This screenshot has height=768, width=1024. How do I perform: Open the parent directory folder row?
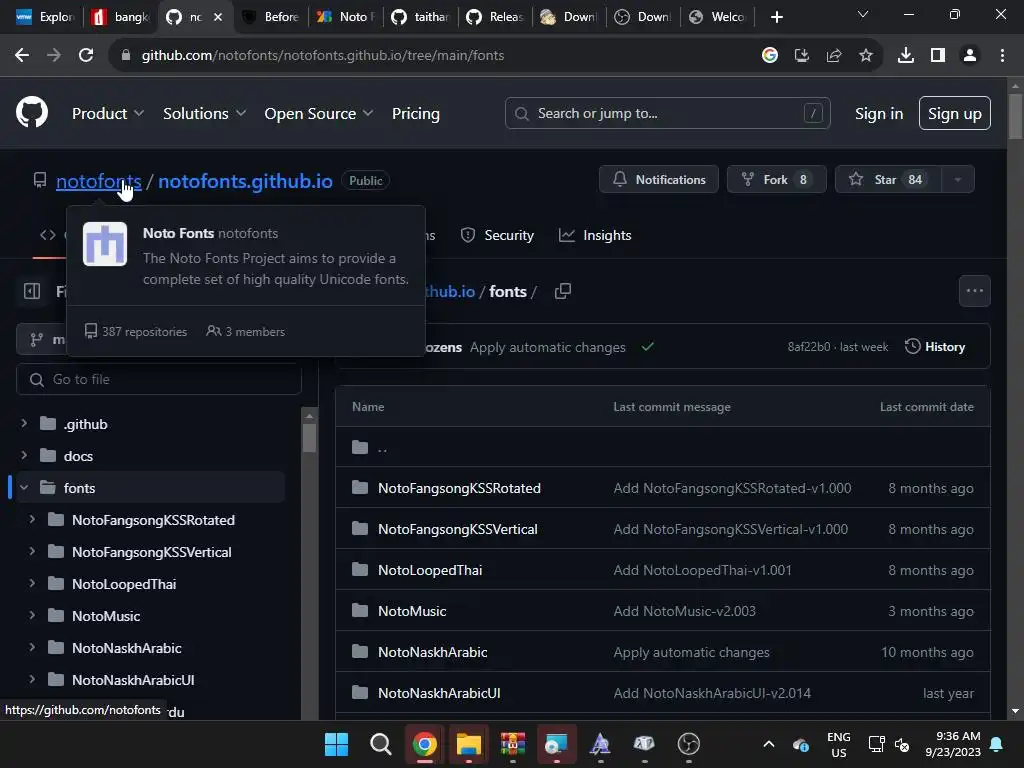(x=663, y=447)
